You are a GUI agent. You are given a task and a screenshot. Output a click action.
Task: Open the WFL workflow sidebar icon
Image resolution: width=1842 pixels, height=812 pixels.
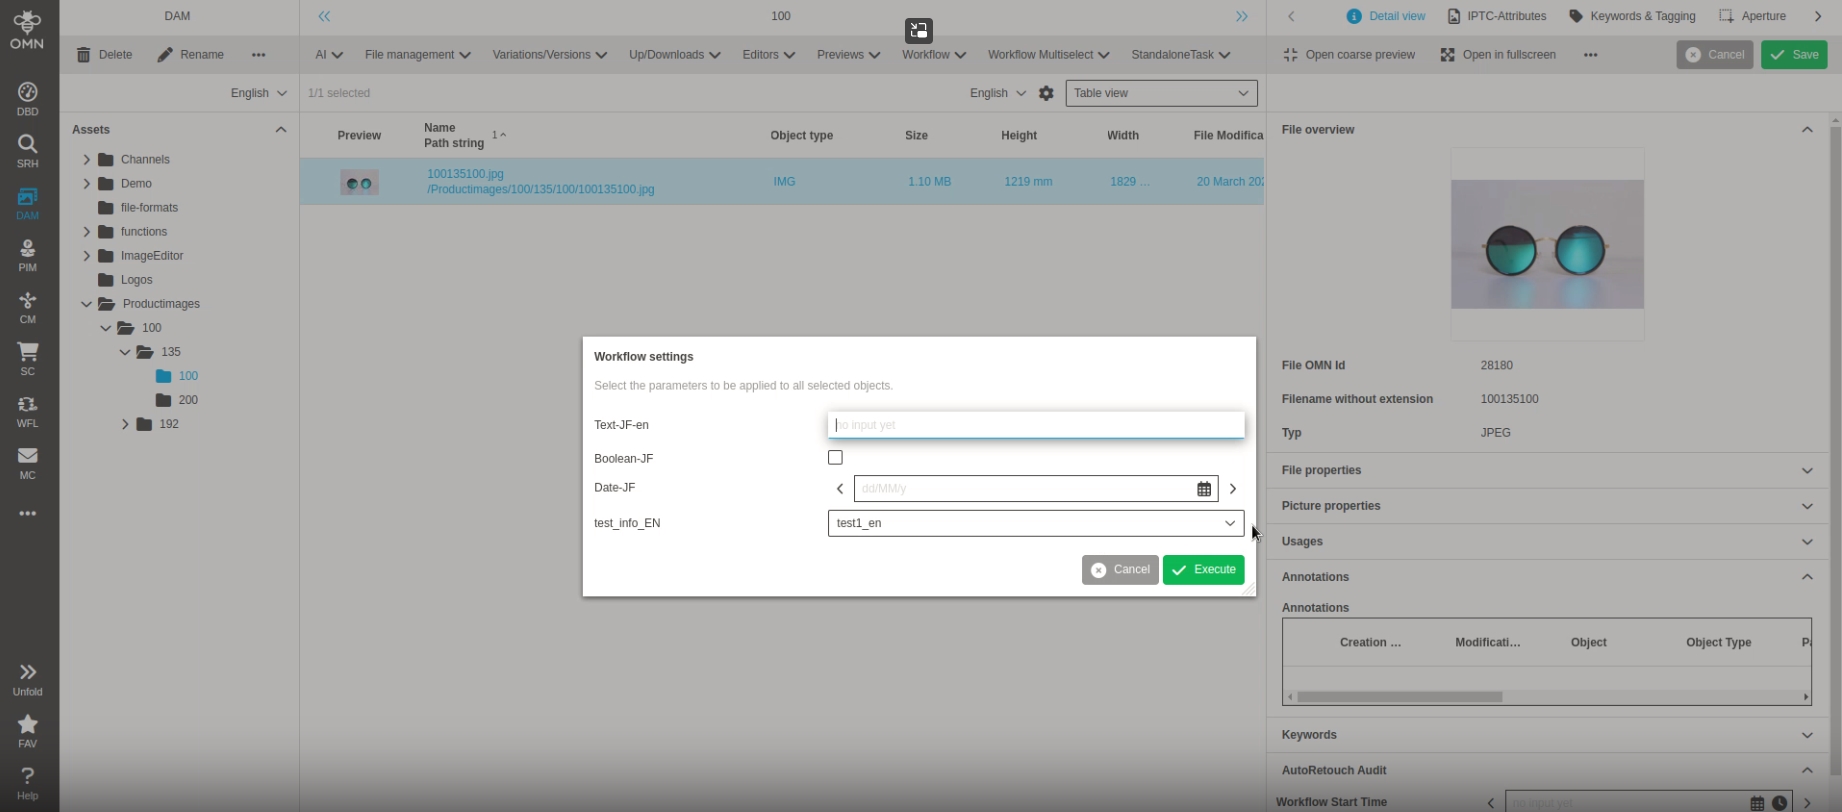point(27,410)
